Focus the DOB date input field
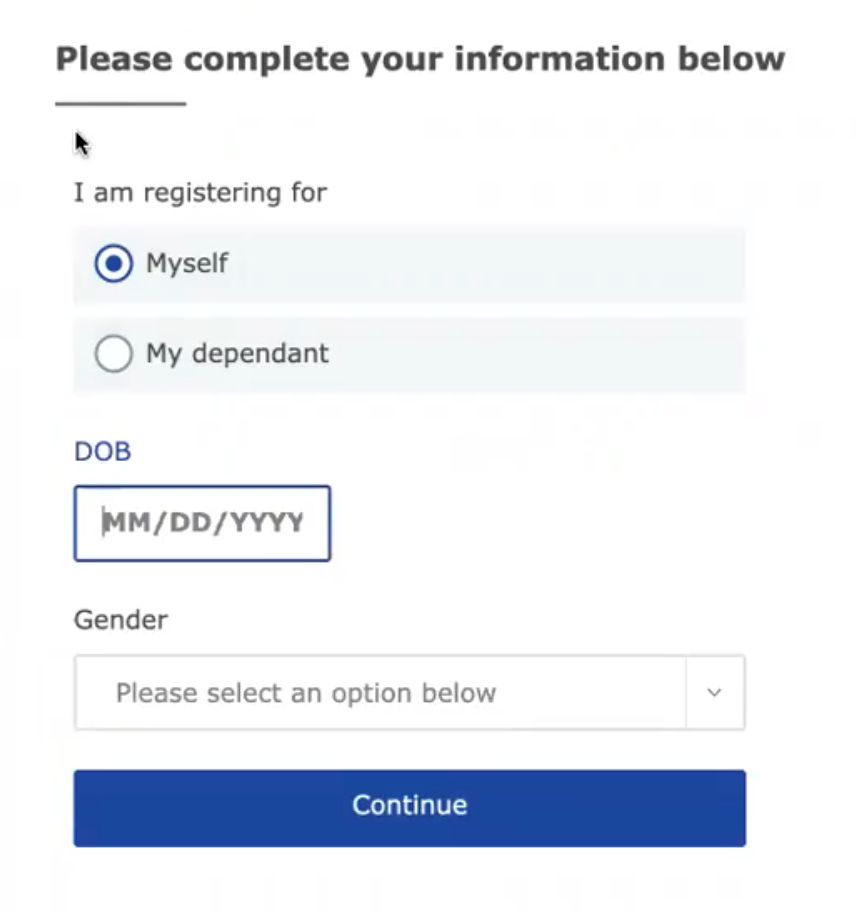Viewport: 856px width, 914px height. pos(201,523)
